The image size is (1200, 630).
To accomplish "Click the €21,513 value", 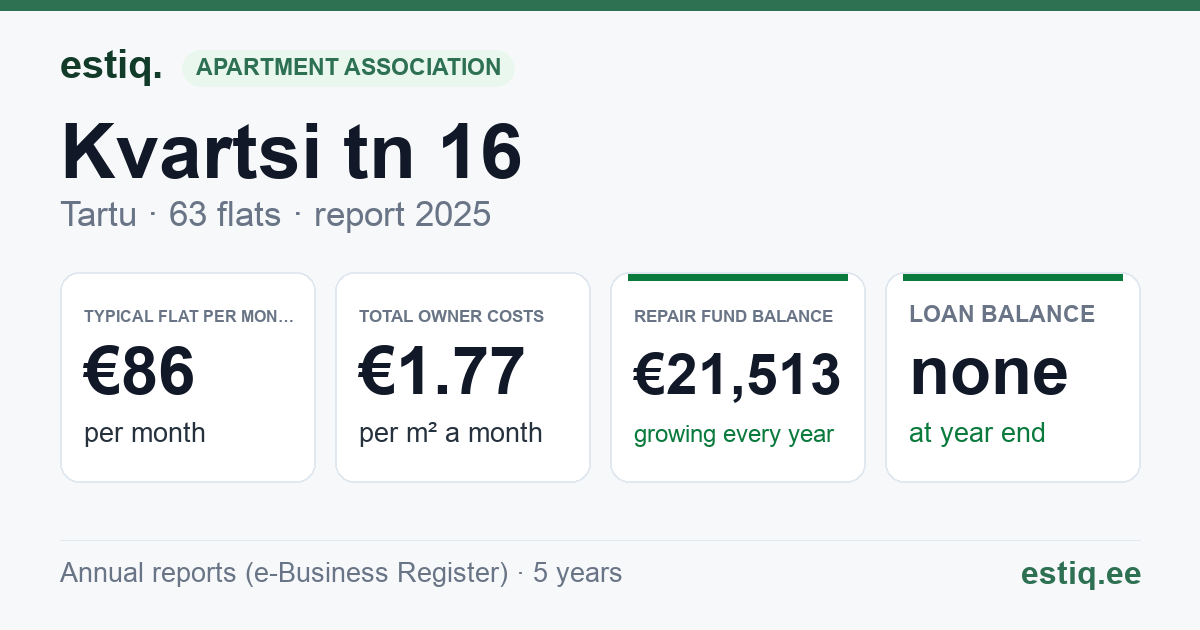I will pos(737,376).
